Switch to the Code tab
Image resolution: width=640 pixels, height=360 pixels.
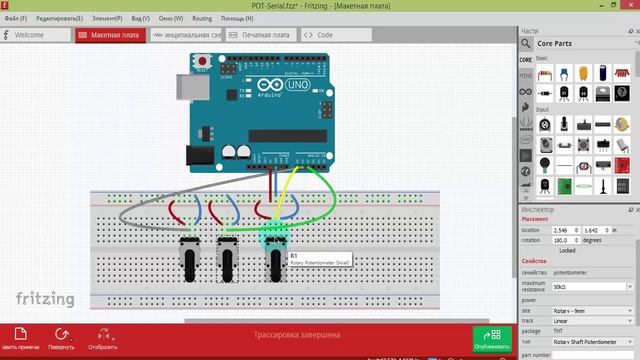(x=336, y=35)
